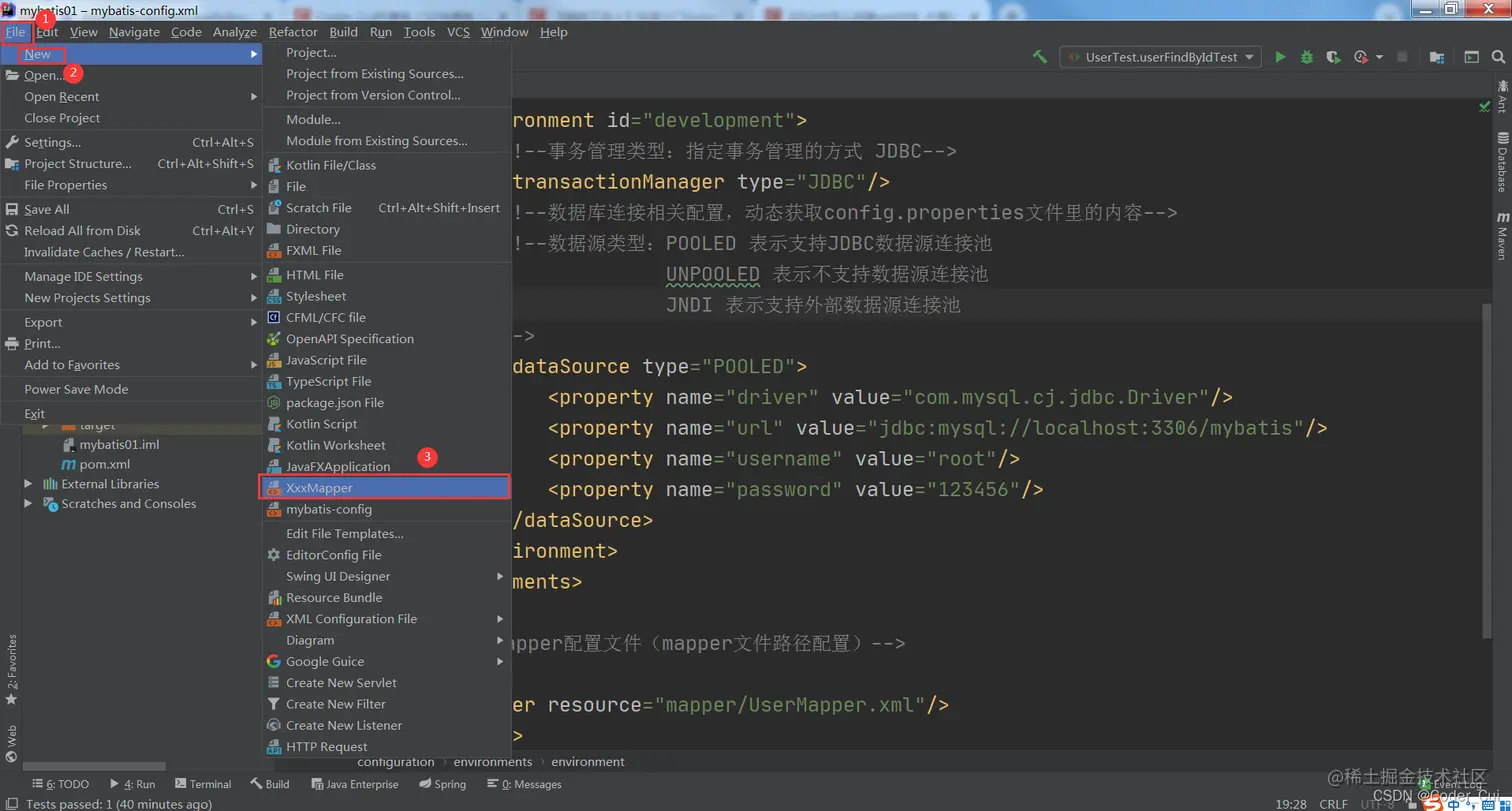Open Search Everywhere magnifier icon

coord(1500,57)
